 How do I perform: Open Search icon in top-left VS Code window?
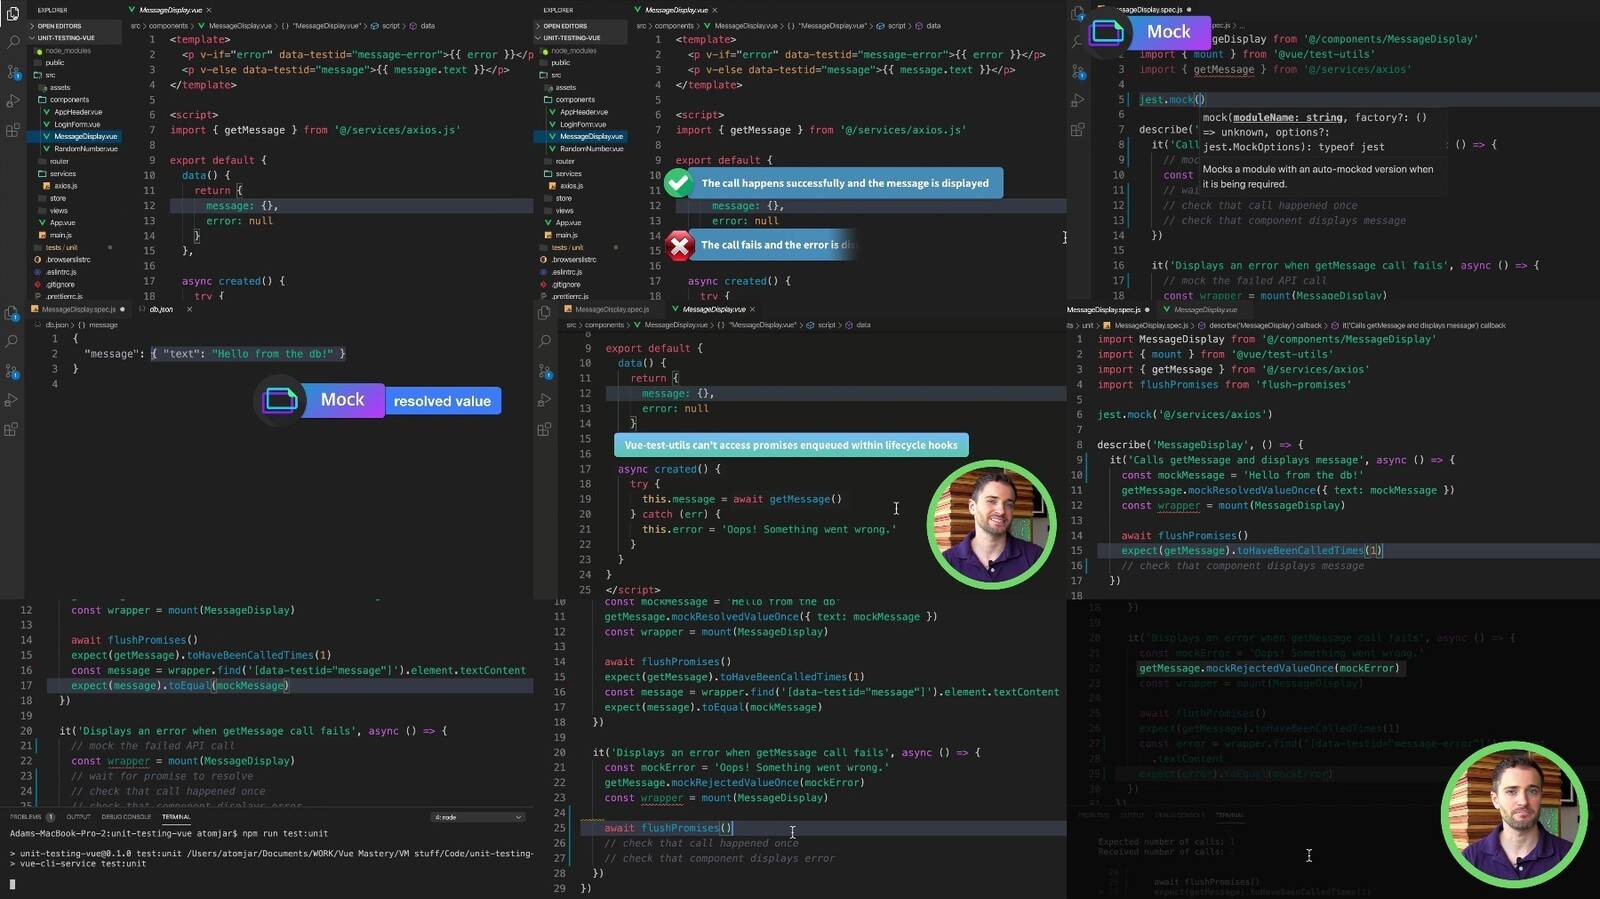pyautogui.click(x=13, y=42)
